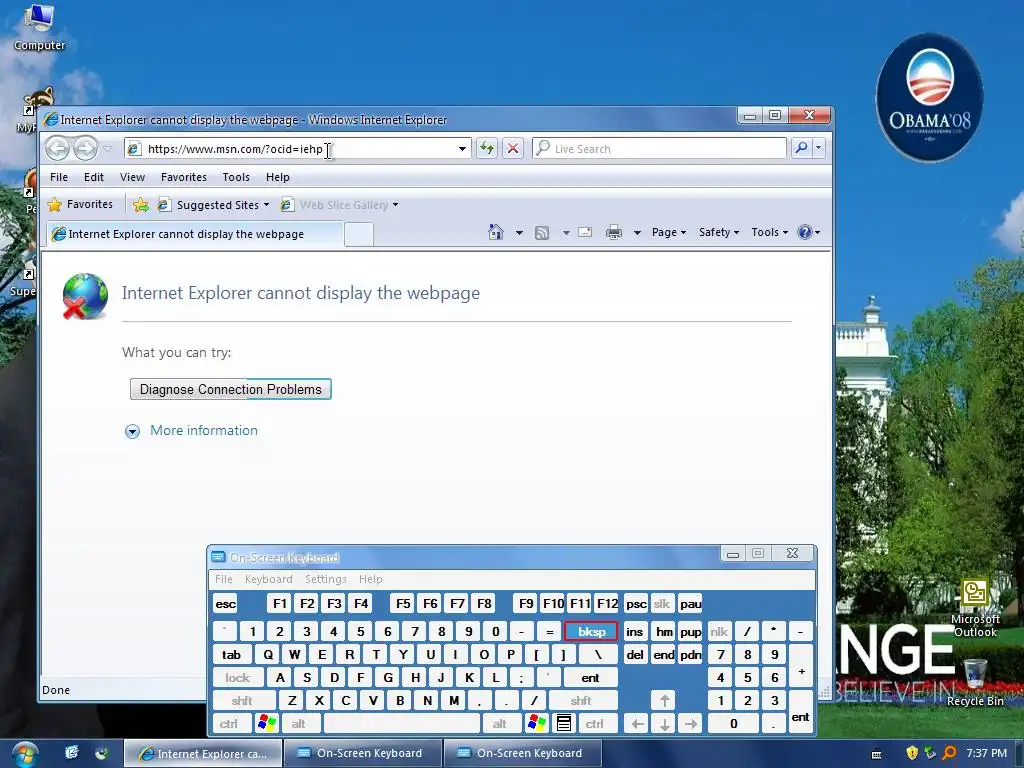Click the red Stop loading icon

(x=513, y=148)
